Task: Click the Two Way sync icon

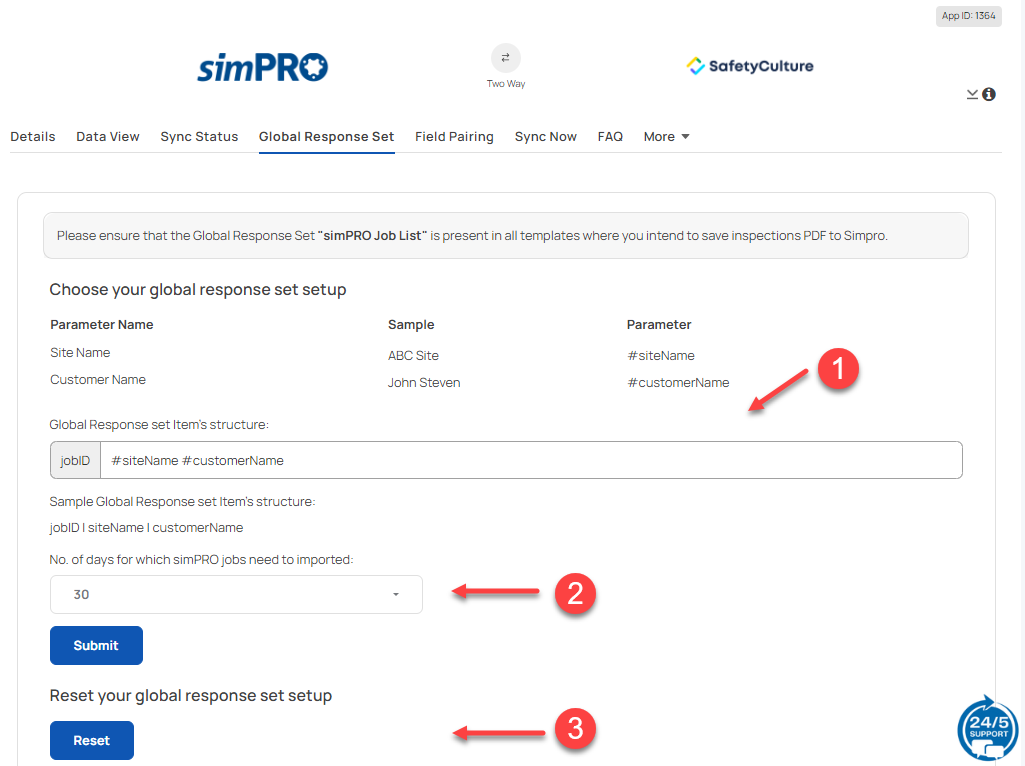Action: point(505,57)
